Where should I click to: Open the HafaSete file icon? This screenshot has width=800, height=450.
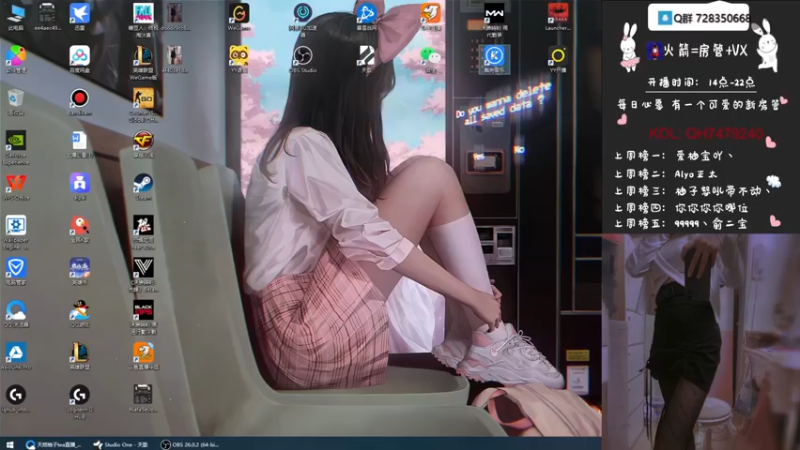143,398
